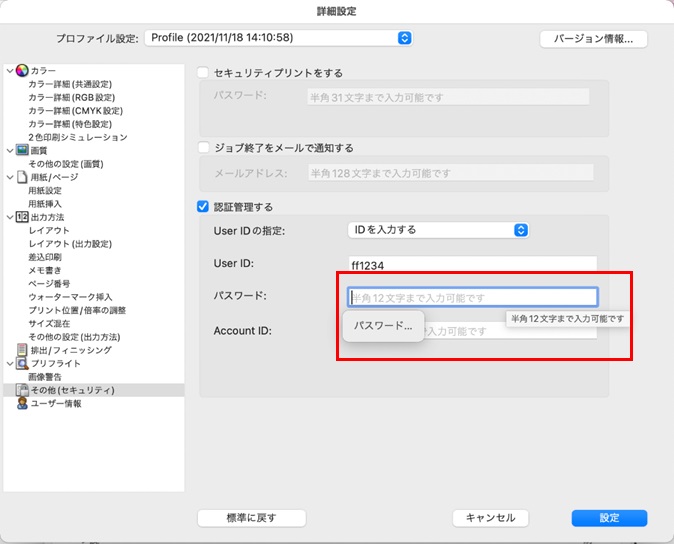Click the blue 設定 button

[609, 518]
